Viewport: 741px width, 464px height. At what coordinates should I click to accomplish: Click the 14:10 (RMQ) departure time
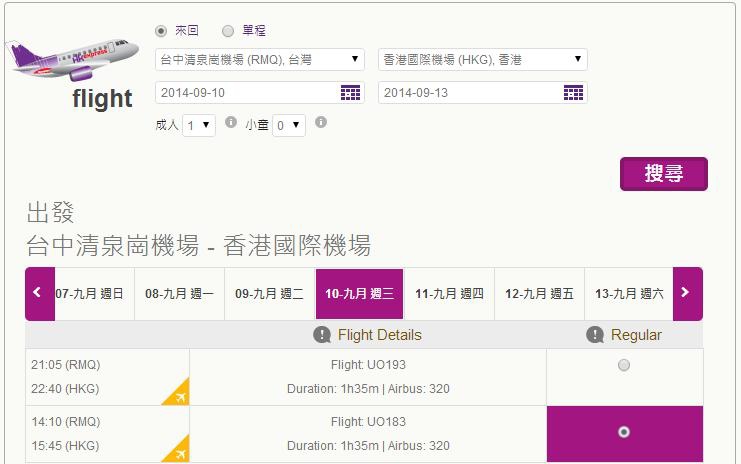(x=66, y=421)
